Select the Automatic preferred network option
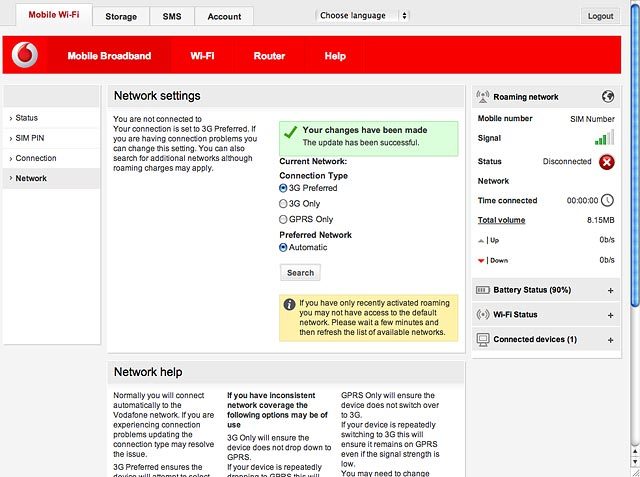 point(283,248)
